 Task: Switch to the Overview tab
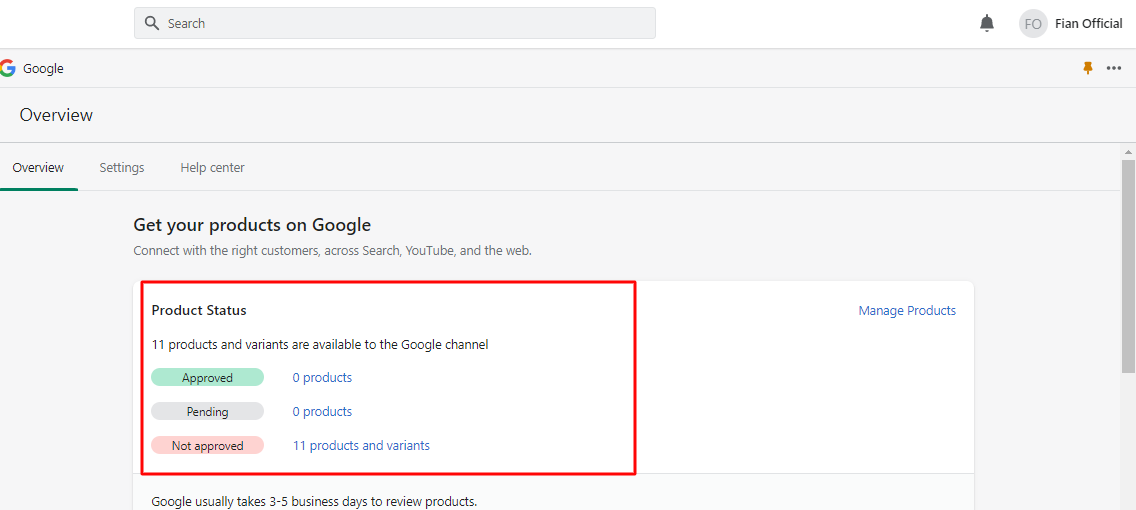click(x=38, y=168)
